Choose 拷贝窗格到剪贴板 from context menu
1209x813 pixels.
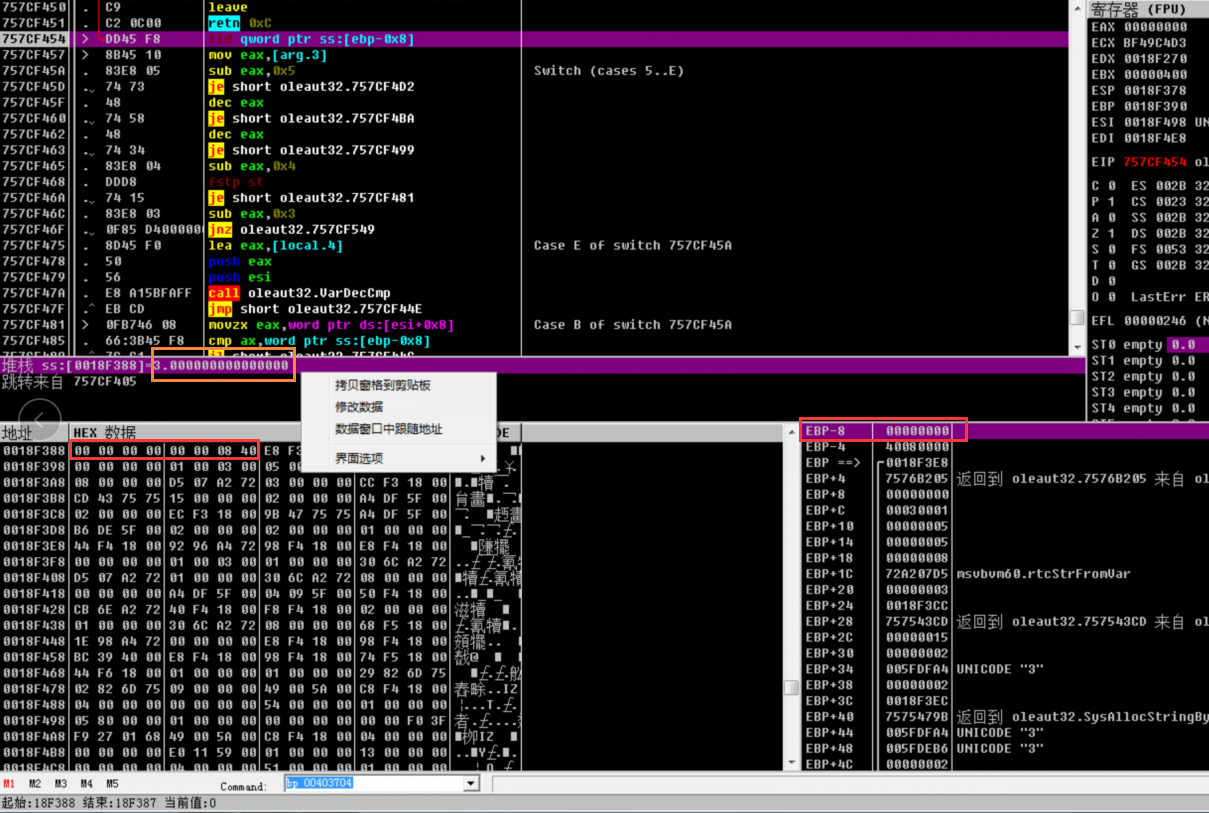pos(383,385)
